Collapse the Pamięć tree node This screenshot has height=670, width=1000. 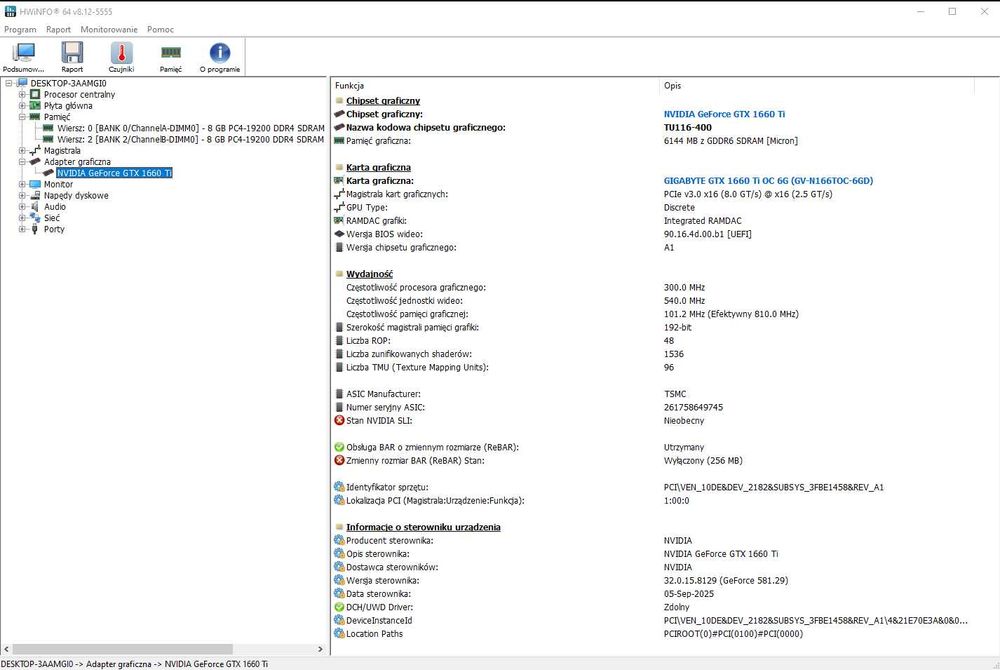pyautogui.click(x=22, y=117)
